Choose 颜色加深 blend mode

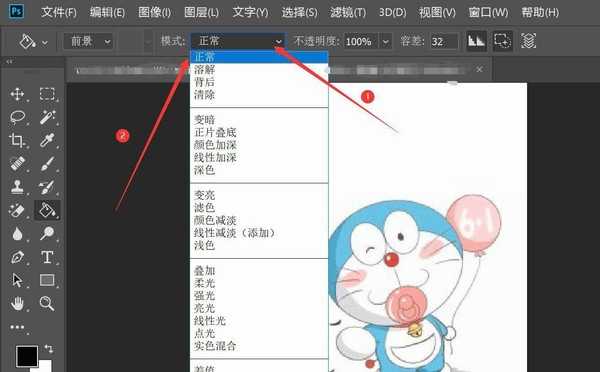tap(259, 145)
